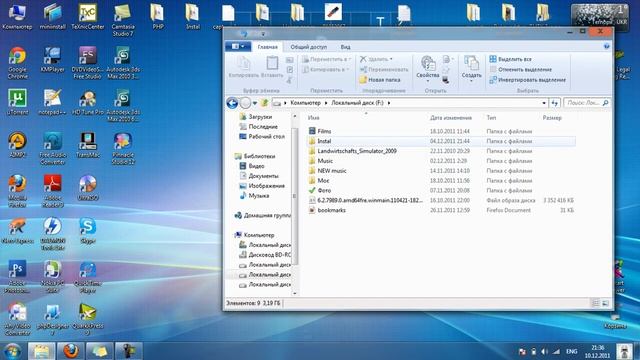Open Firefox from the taskbar
Viewport: 640px width, 360px height.
tap(70, 351)
